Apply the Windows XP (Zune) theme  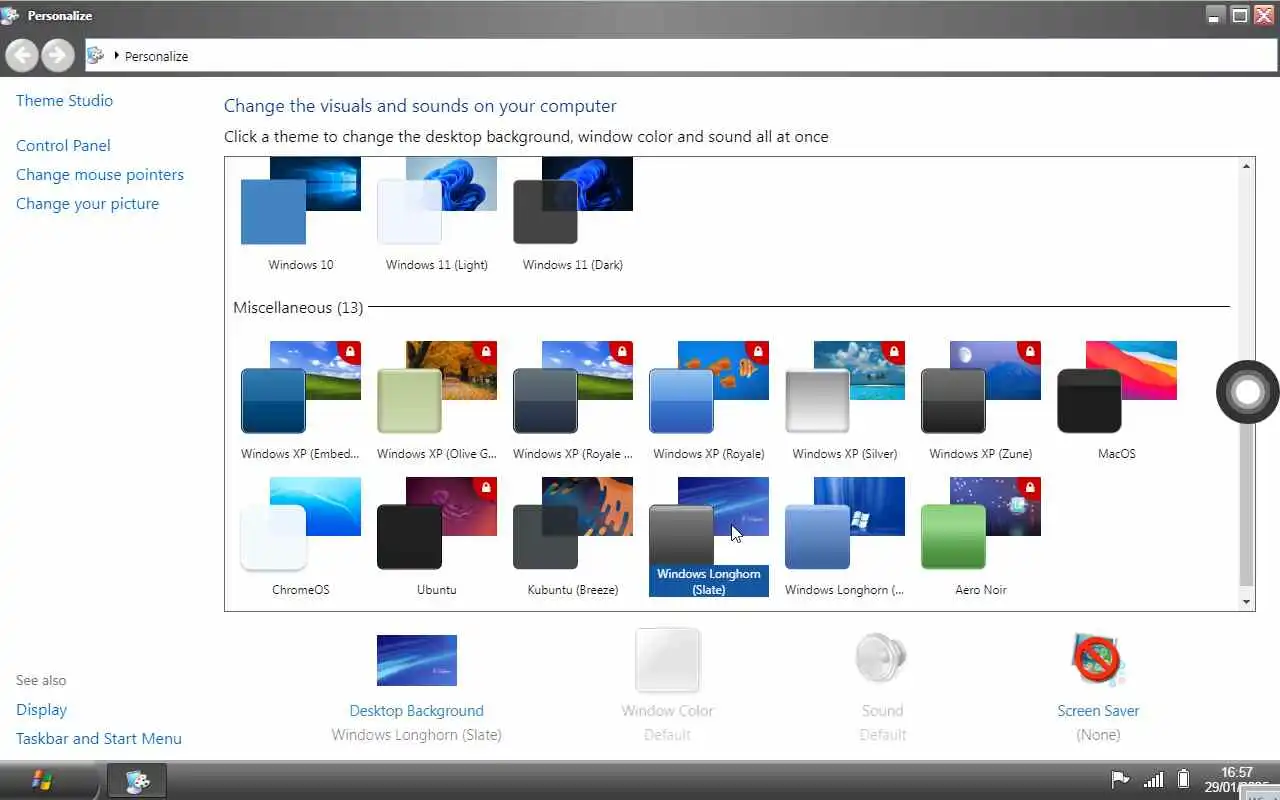coord(981,400)
